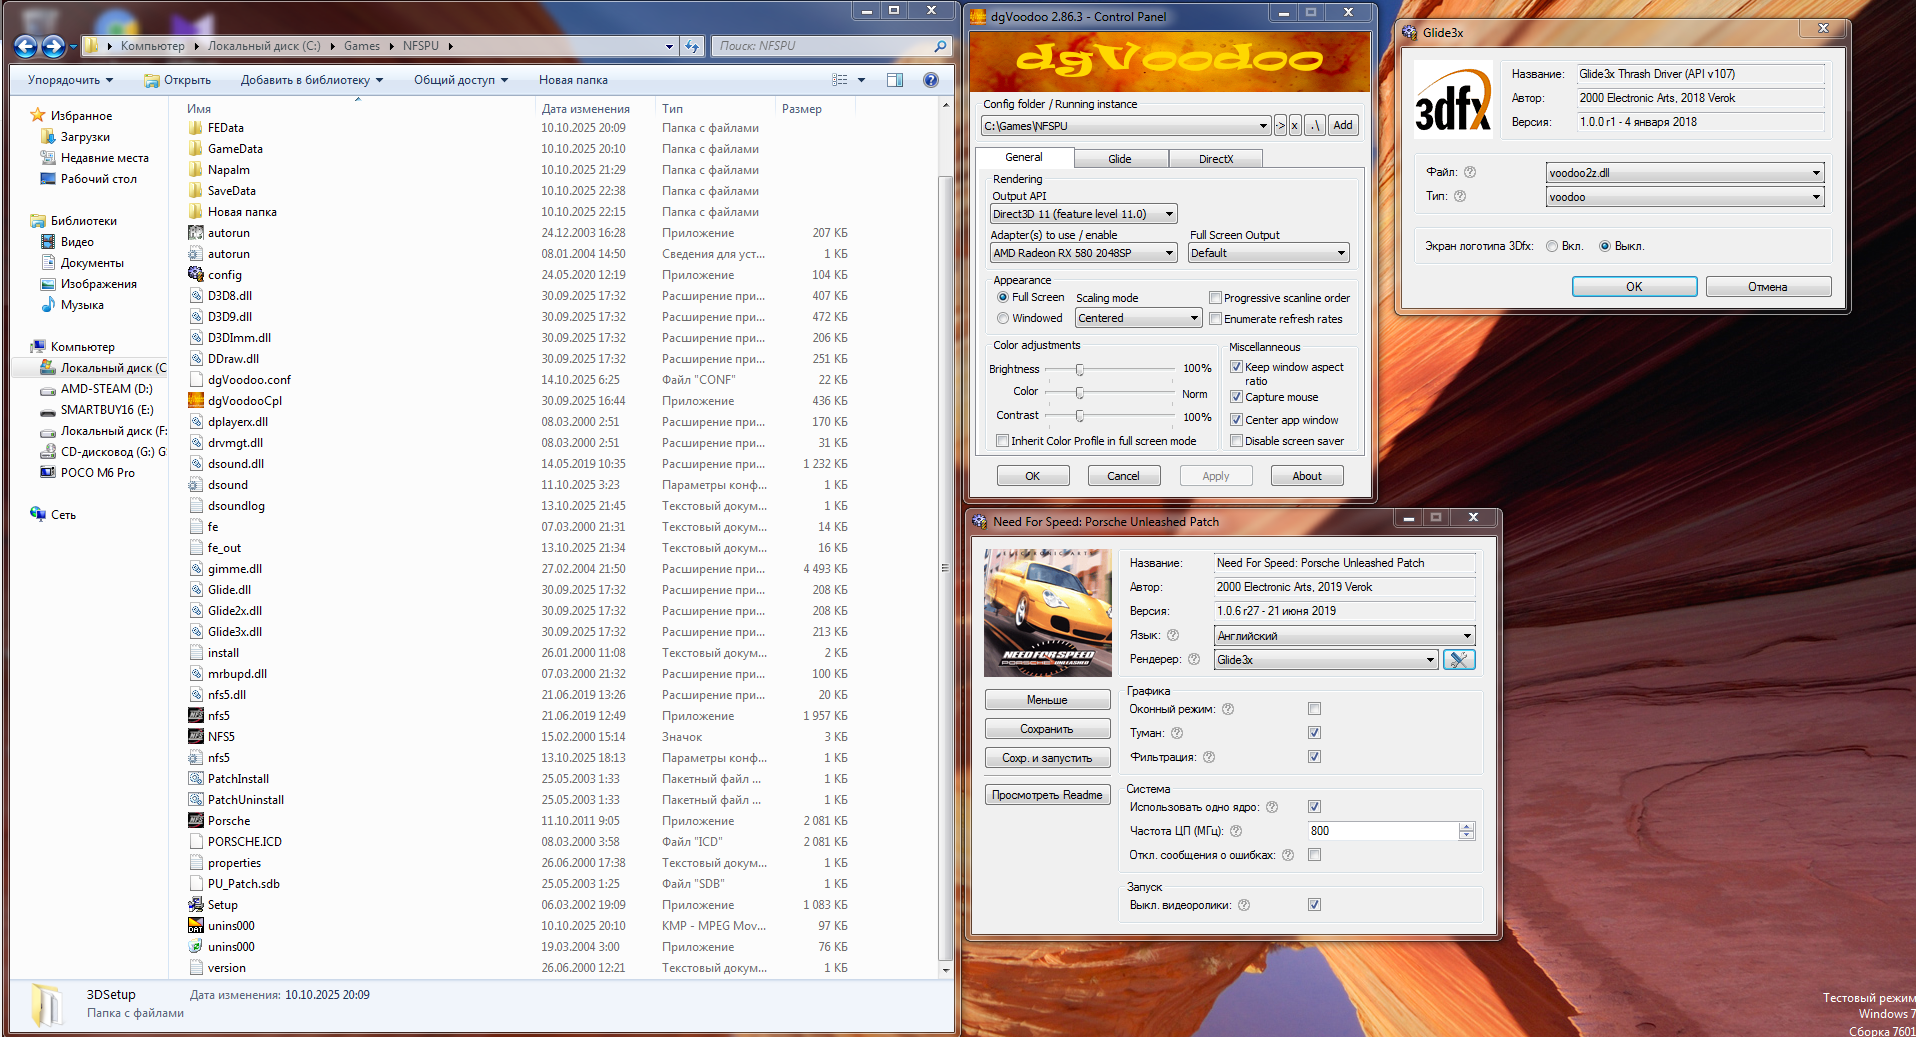Select the config application icon in file list
Viewport: 1916px width, 1037px height.
196,275
